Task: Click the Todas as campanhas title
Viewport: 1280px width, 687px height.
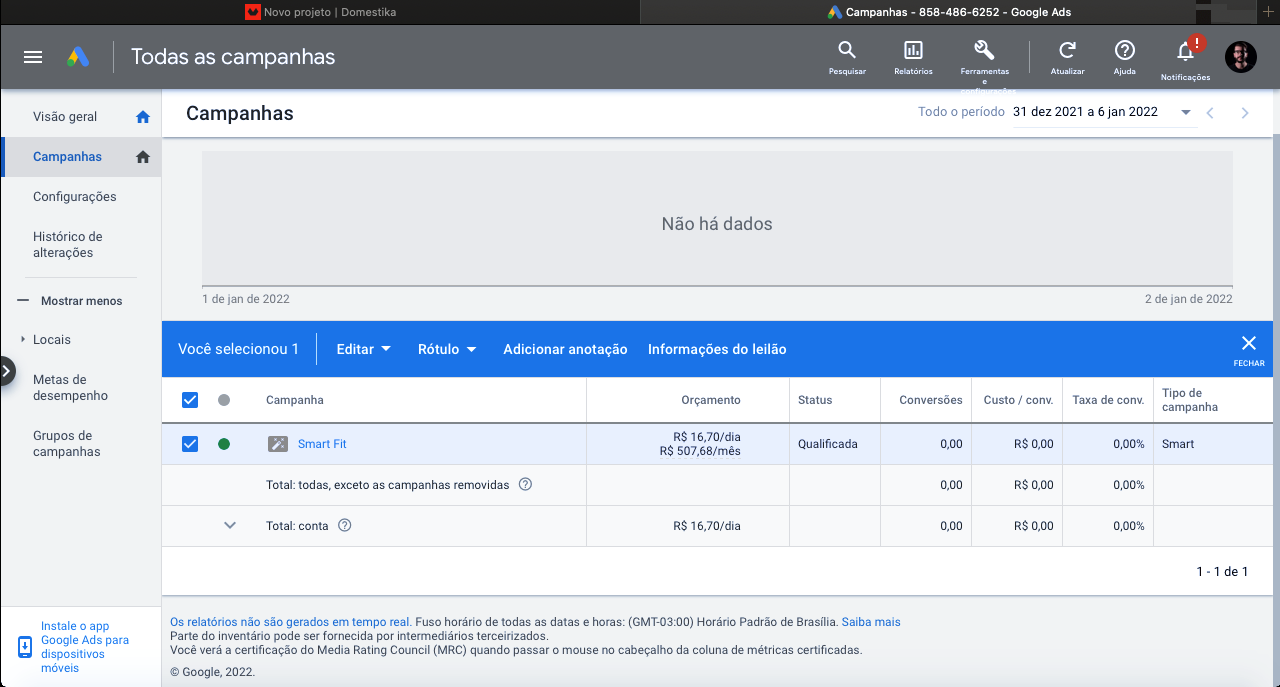Action: (233, 57)
